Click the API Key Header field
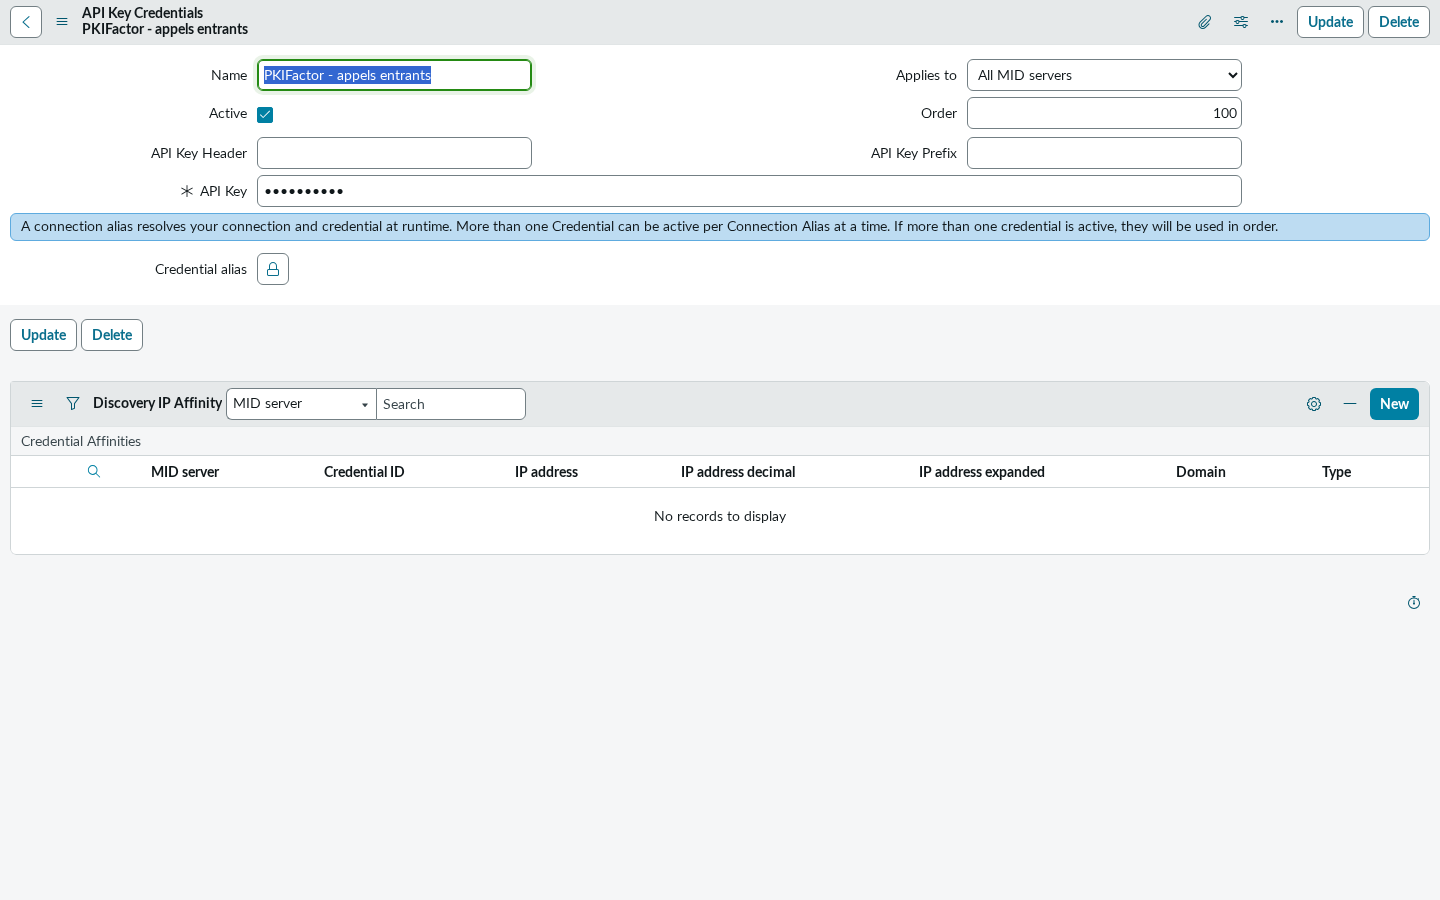 (x=394, y=153)
